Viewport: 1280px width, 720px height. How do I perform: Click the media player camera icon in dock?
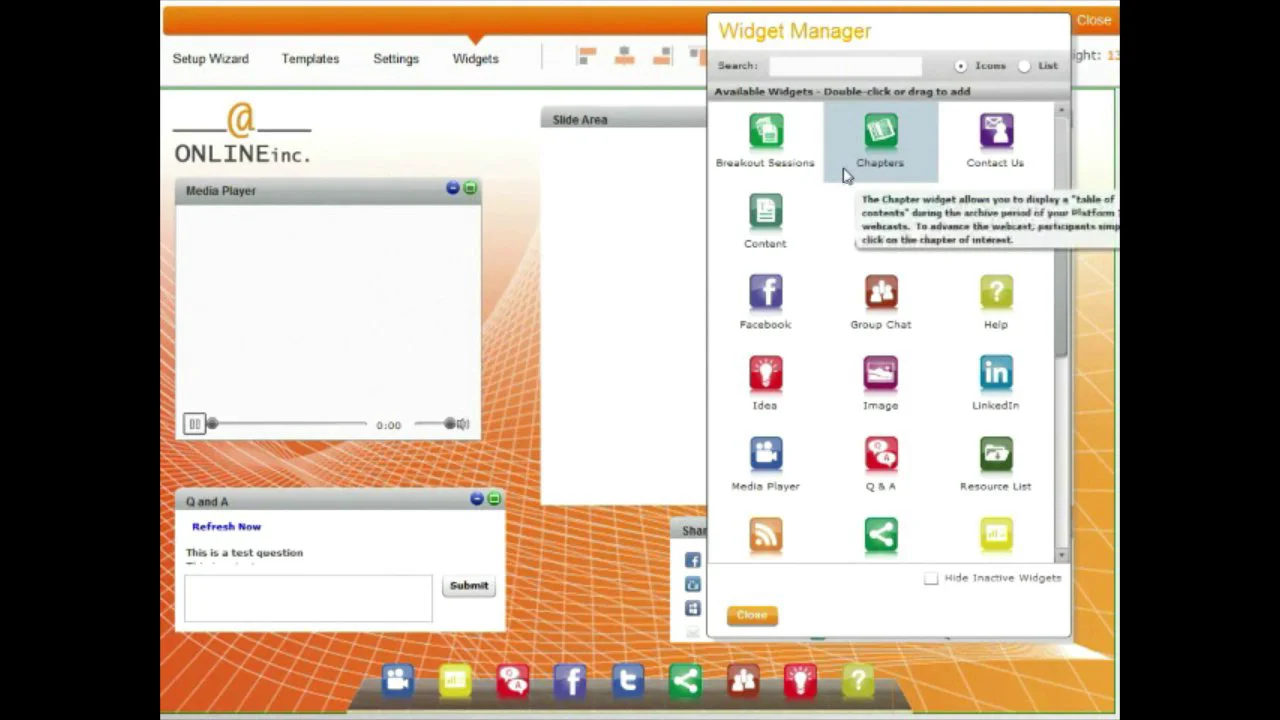point(397,681)
